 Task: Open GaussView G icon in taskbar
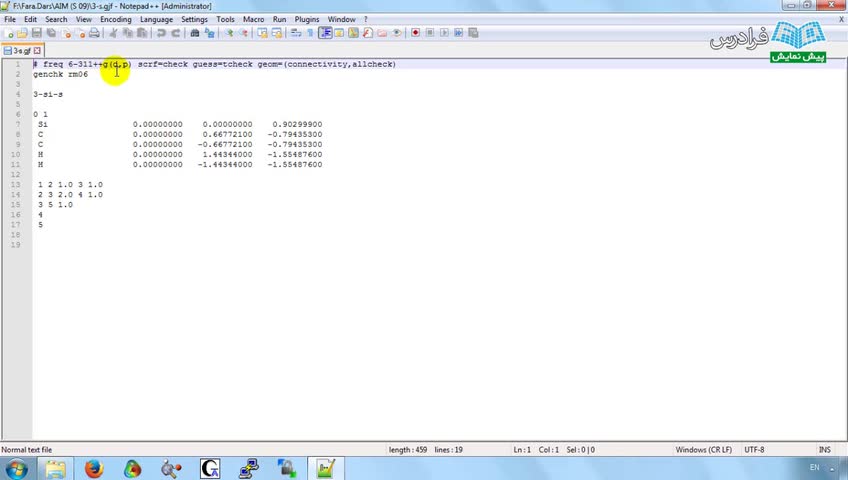[x=210, y=468]
